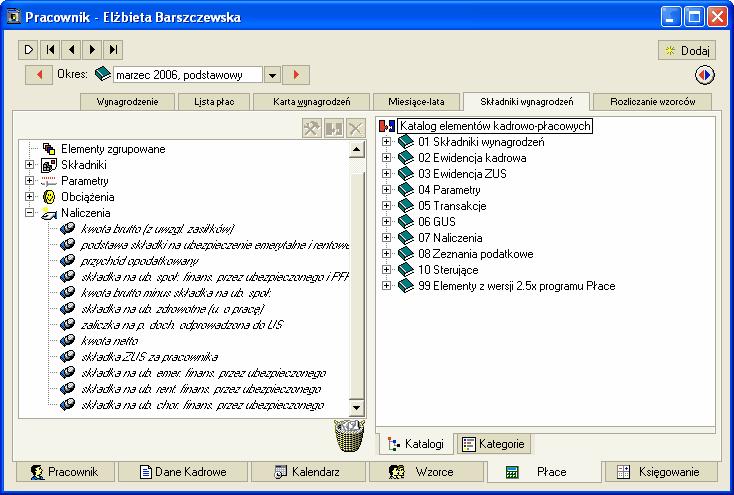
Task: Go to the next employee record
Action: pos(92,50)
